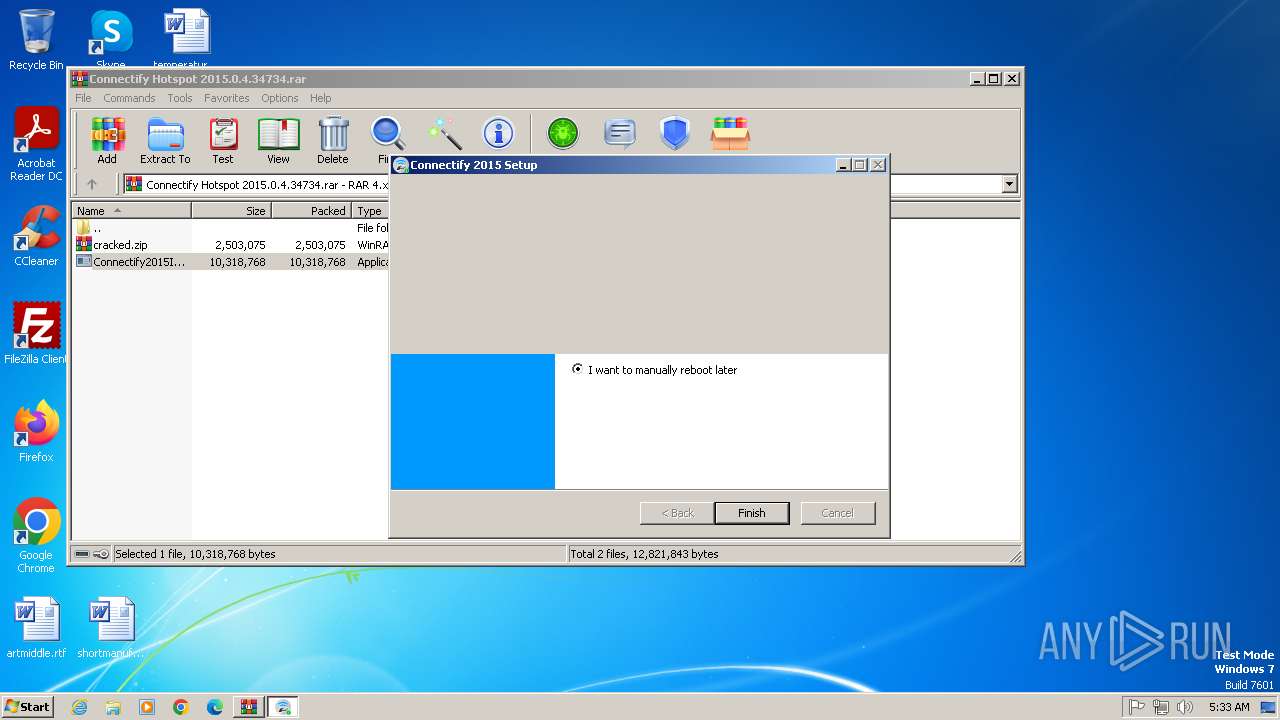Select the Connectify2015I... installer row
Viewport: 1280px width, 720px height.
[x=231, y=262]
